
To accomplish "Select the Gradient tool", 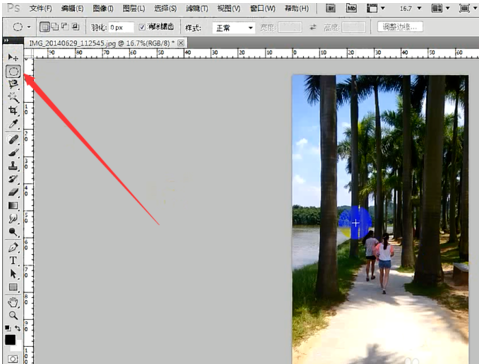I will click(x=13, y=205).
